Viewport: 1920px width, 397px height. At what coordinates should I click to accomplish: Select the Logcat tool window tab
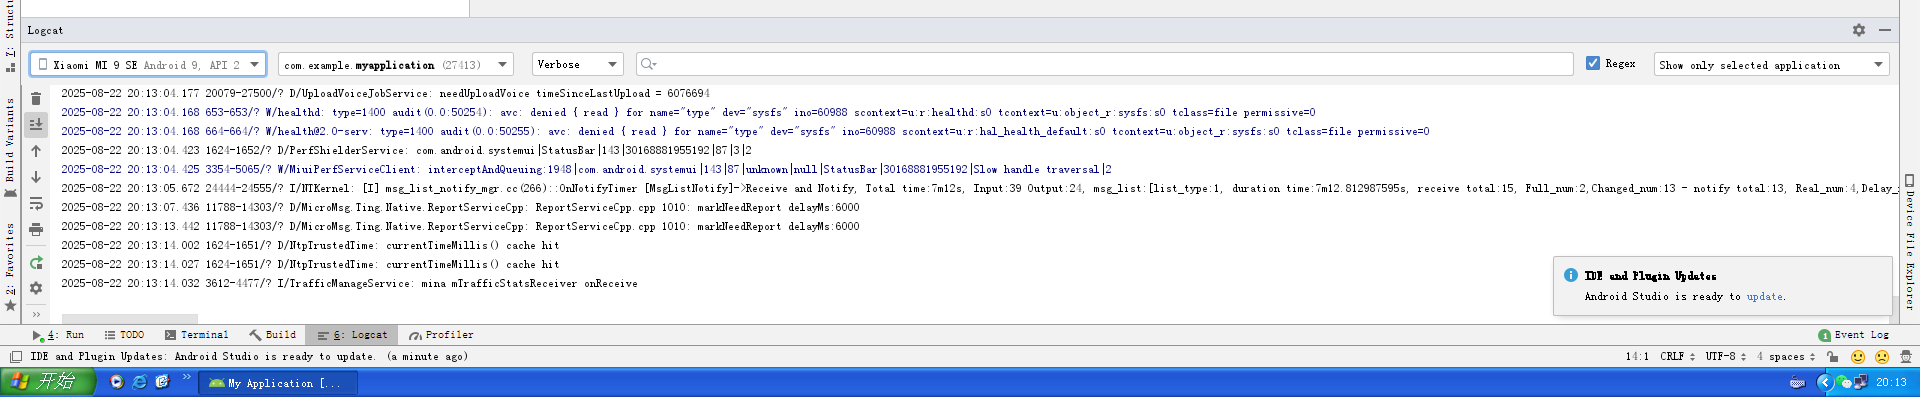pos(353,335)
